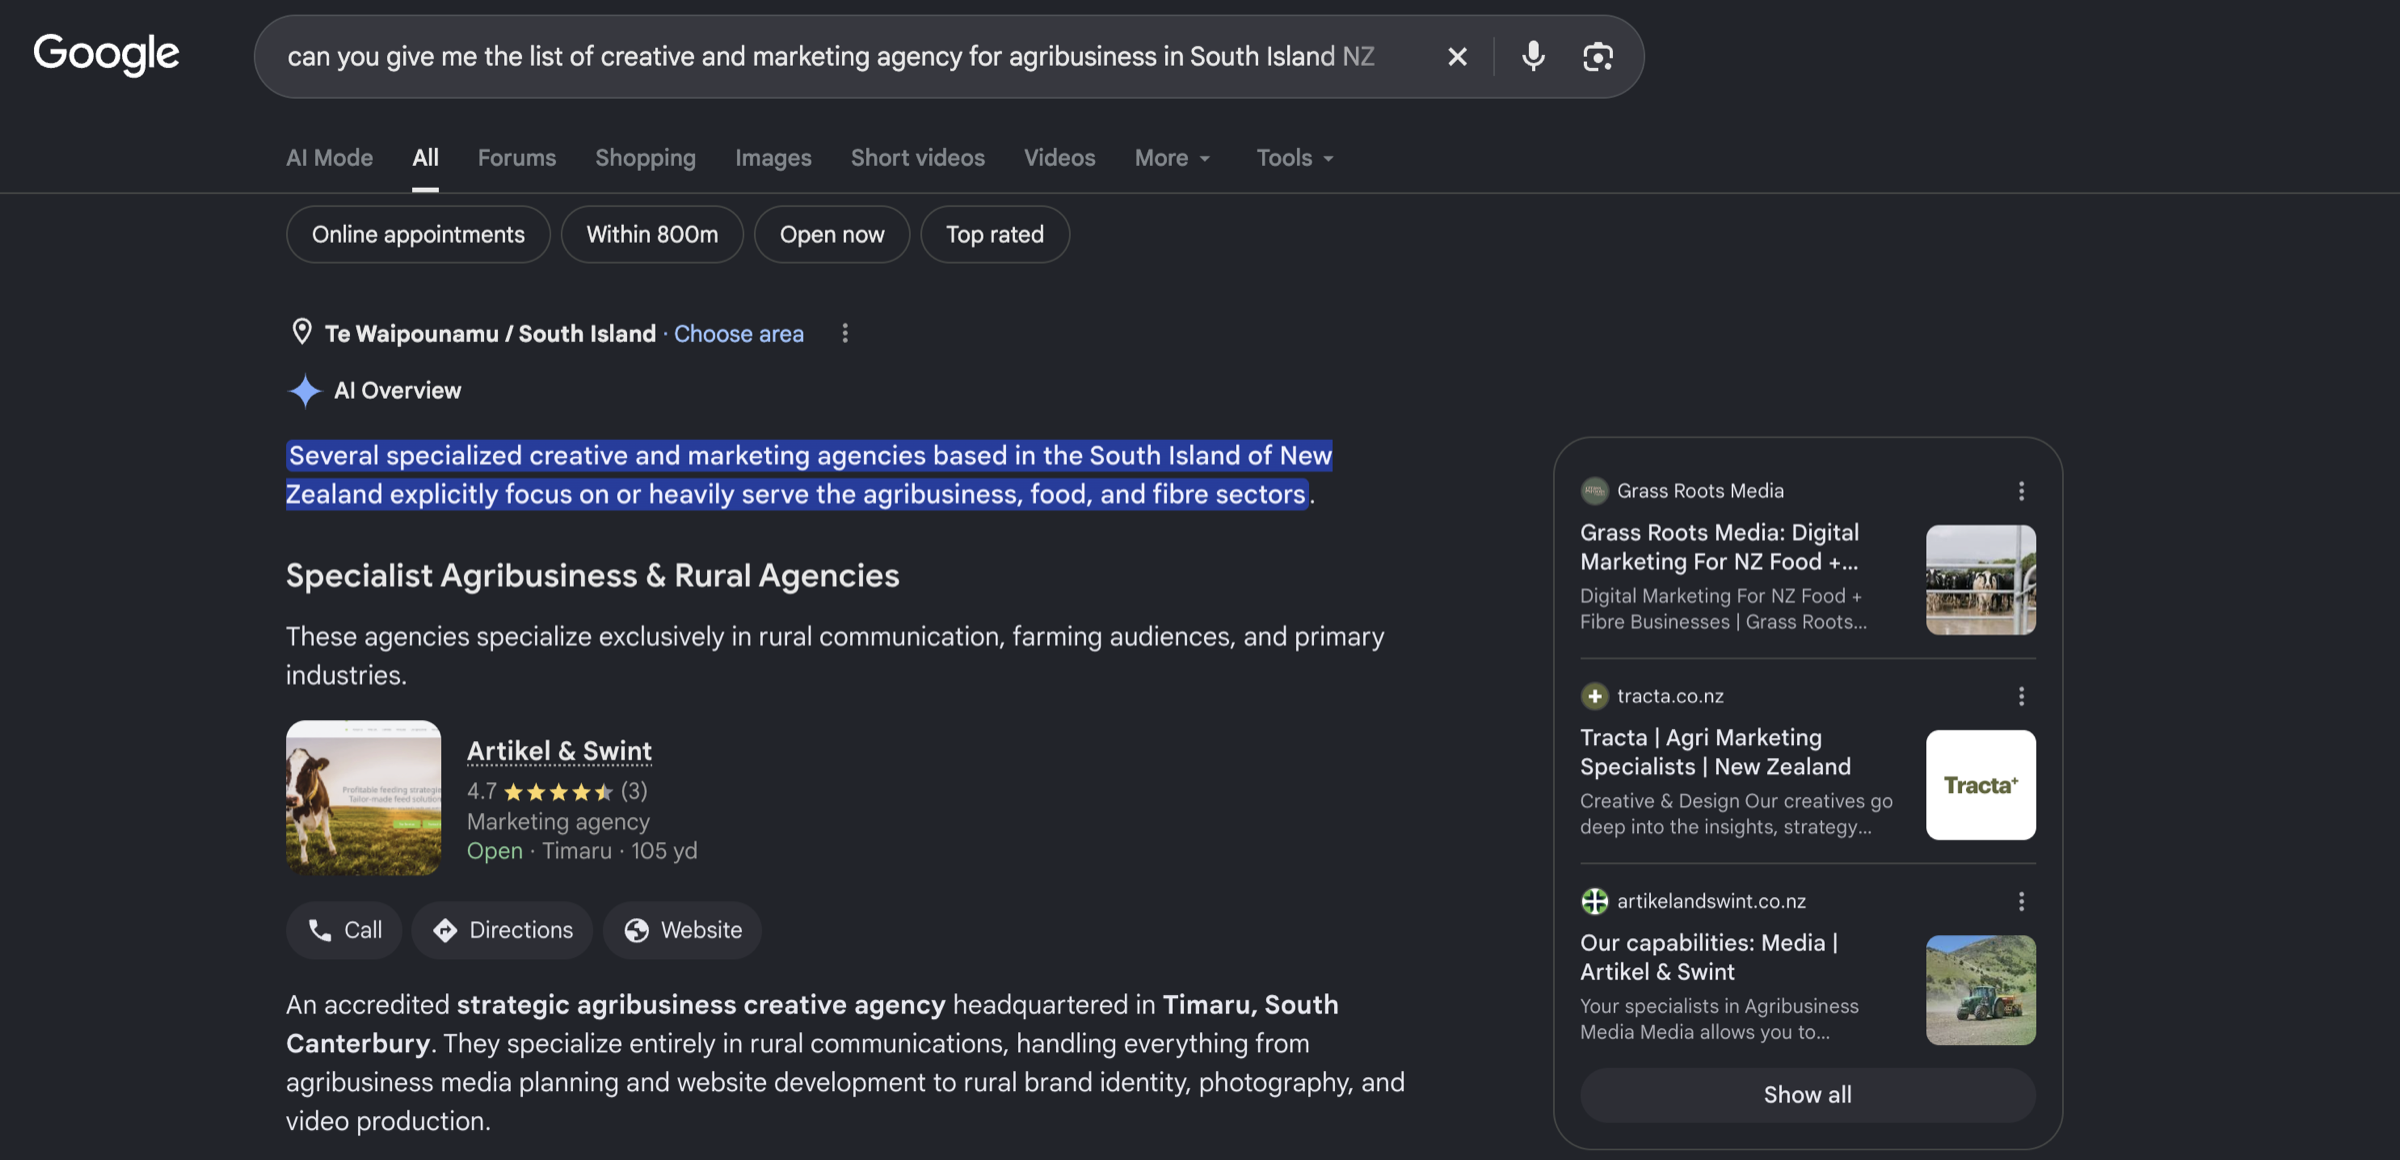The height and width of the screenshot is (1160, 2400).
Task: Open search by image camera icon
Action: (1598, 57)
